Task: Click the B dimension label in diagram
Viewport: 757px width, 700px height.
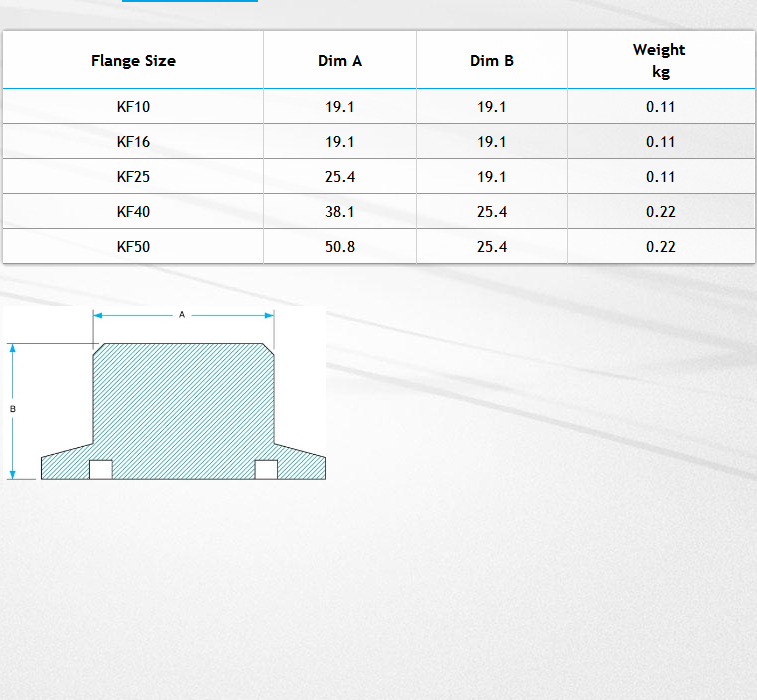Action: pyautogui.click(x=13, y=409)
